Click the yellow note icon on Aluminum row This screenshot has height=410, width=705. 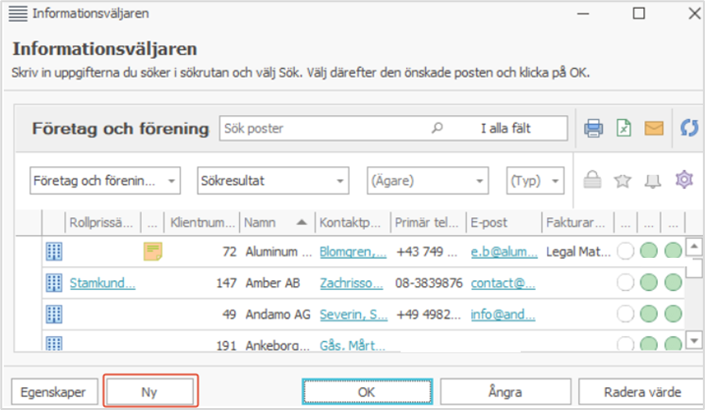coord(152,253)
